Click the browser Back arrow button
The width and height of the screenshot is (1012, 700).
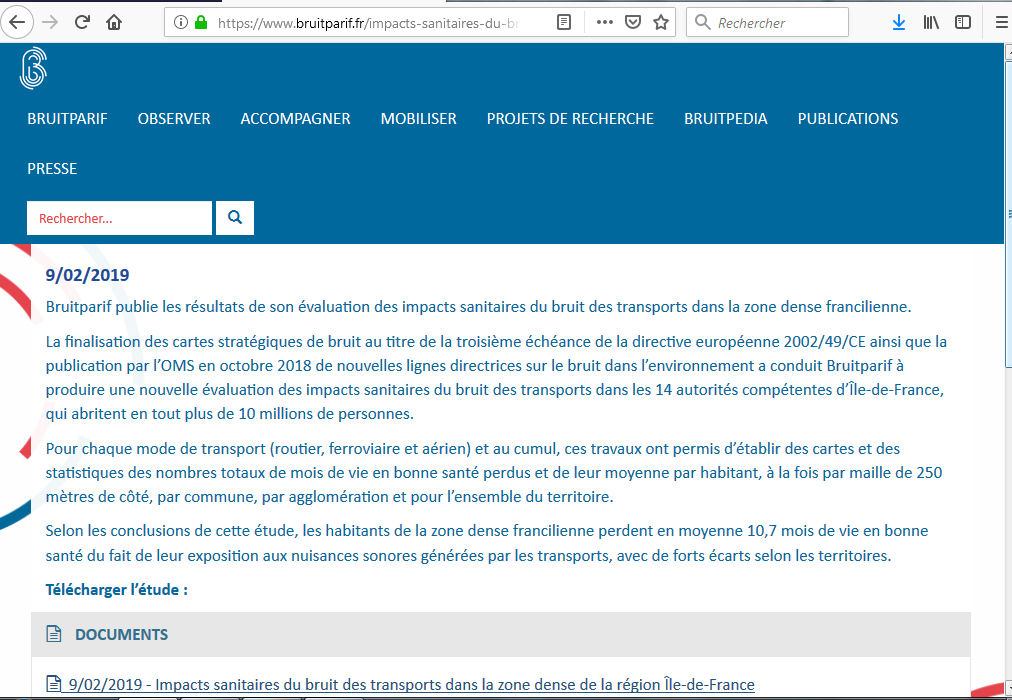pos(17,23)
